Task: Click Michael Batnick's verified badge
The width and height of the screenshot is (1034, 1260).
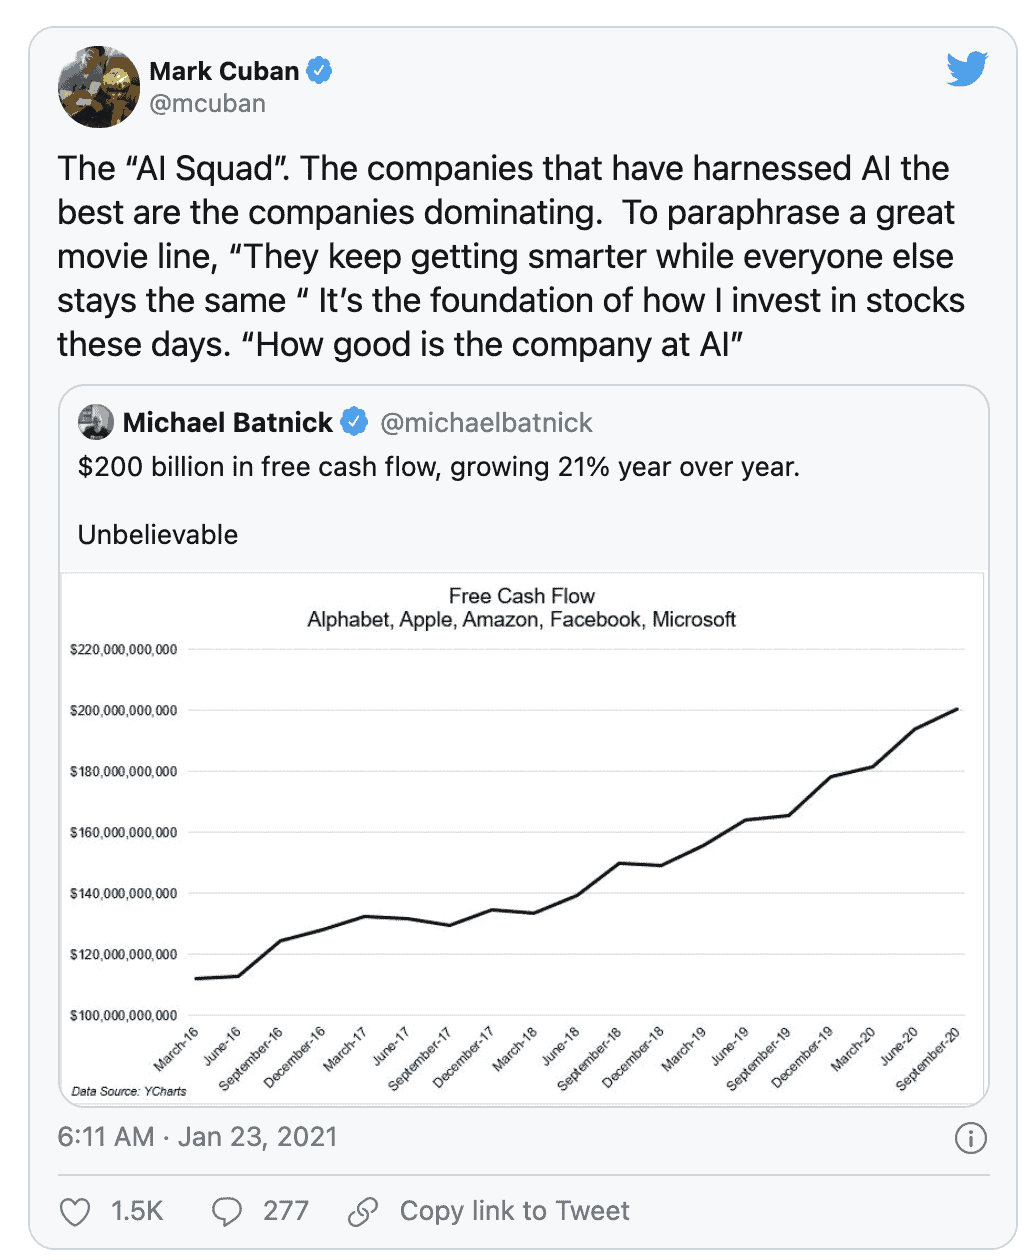Action: tap(354, 422)
